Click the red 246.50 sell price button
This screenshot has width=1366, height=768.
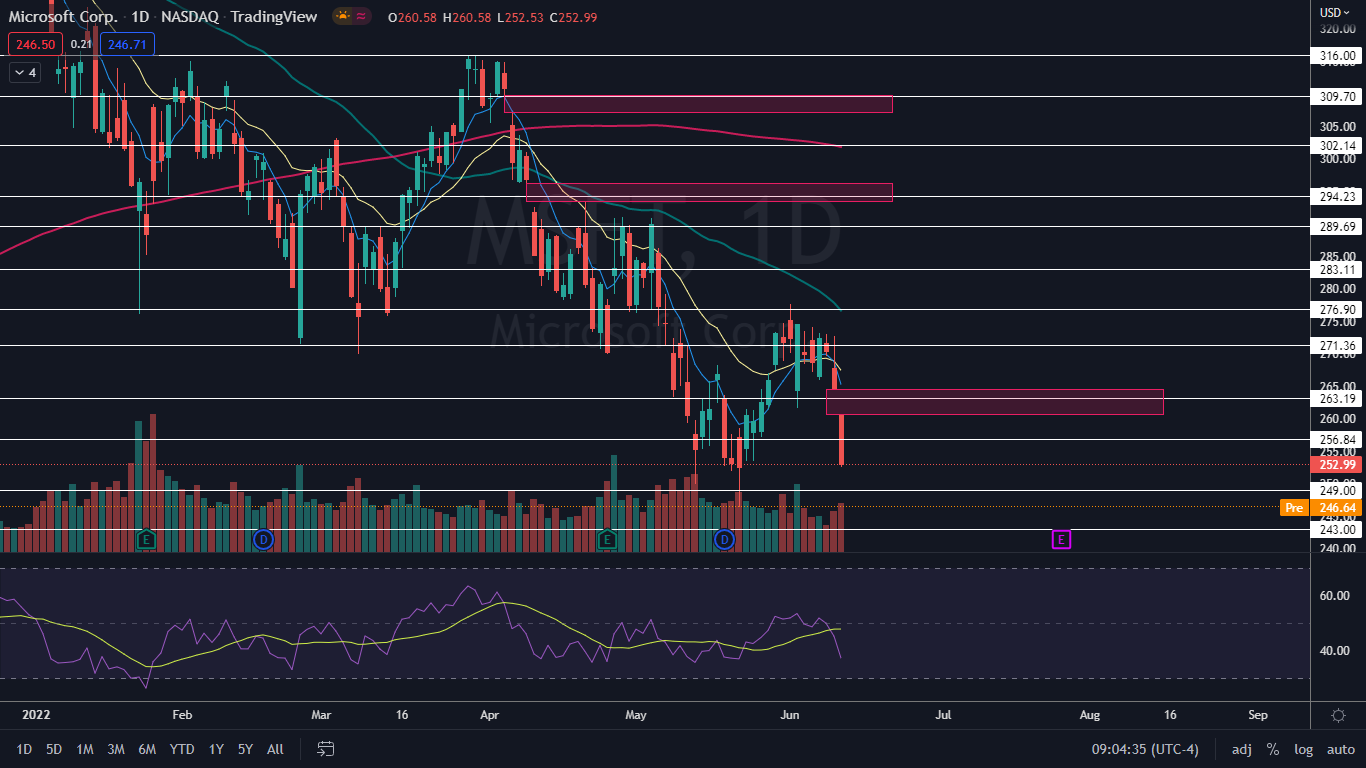pyautogui.click(x=36, y=43)
